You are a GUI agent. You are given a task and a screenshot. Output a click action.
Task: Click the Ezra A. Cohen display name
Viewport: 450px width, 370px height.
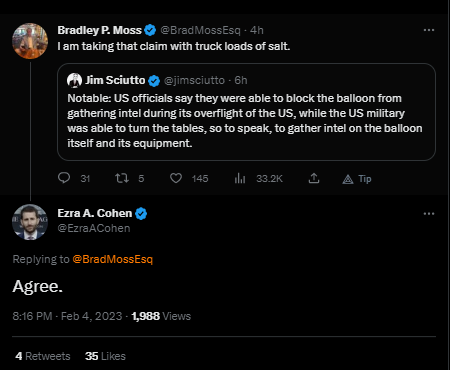tap(95, 213)
